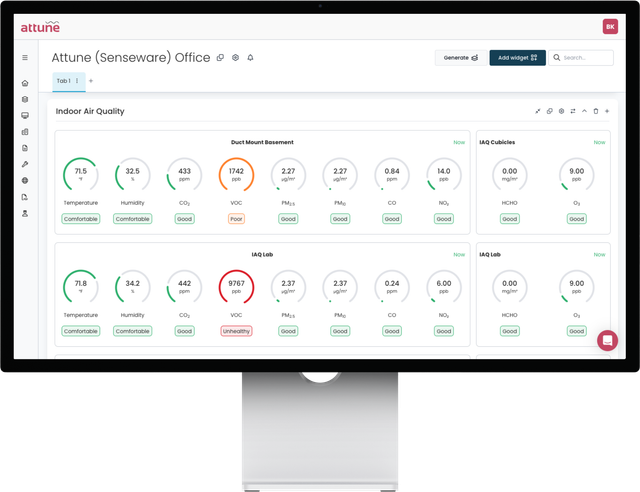Click the 6.00 ppb NO2 gauge
The height and width of the screenshot is (492, 640).
[x=444, y=287]
